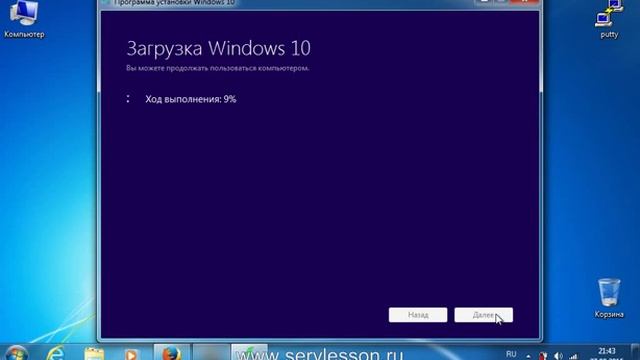This screenshot has height=360, width=640.
Task: Click the 'Программа установки Windows 10' title bar
Action: tap(175, 2)
